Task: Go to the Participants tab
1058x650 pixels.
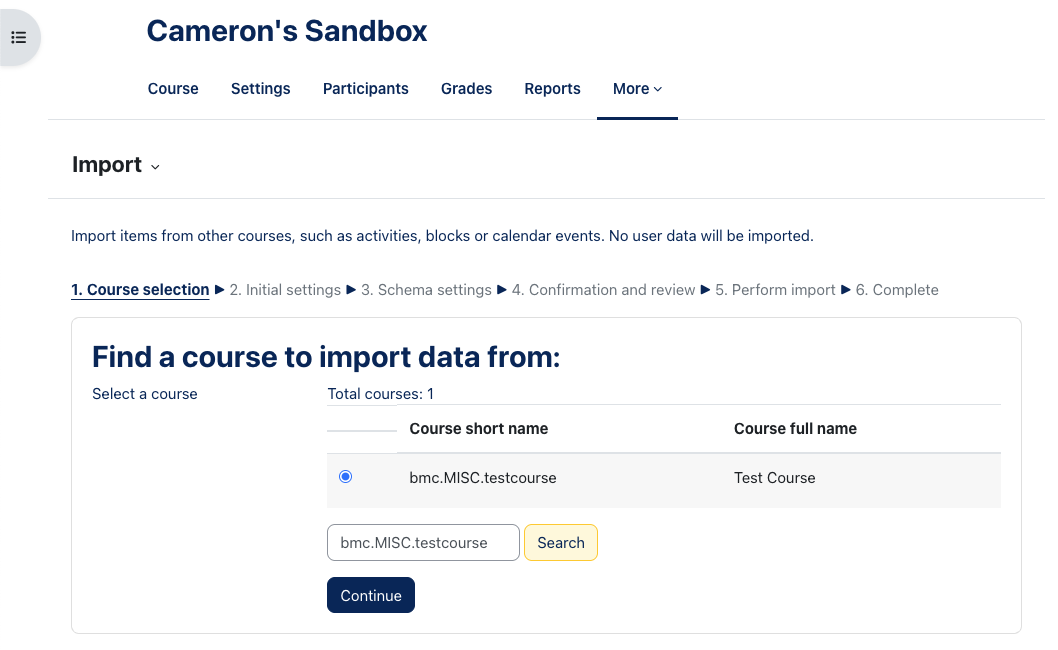Action: coord(366,89)
